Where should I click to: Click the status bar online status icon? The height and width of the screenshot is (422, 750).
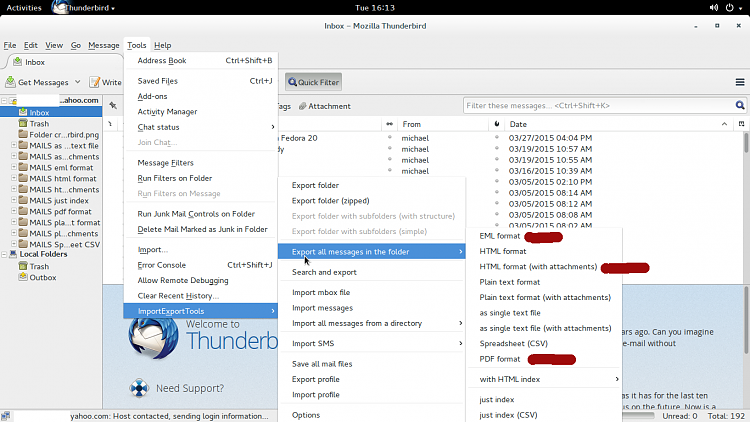tap(5, 416)
